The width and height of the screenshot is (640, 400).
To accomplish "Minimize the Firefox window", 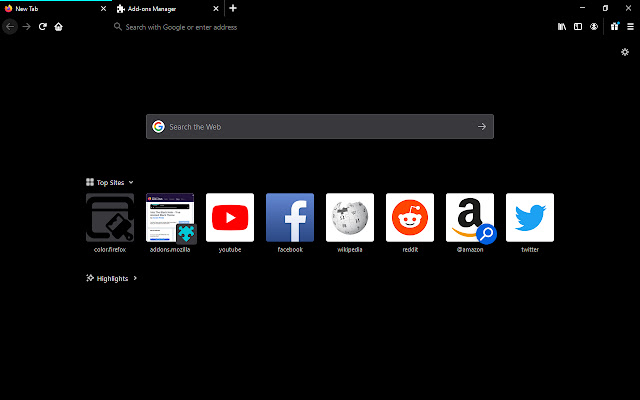I will 582,8.
